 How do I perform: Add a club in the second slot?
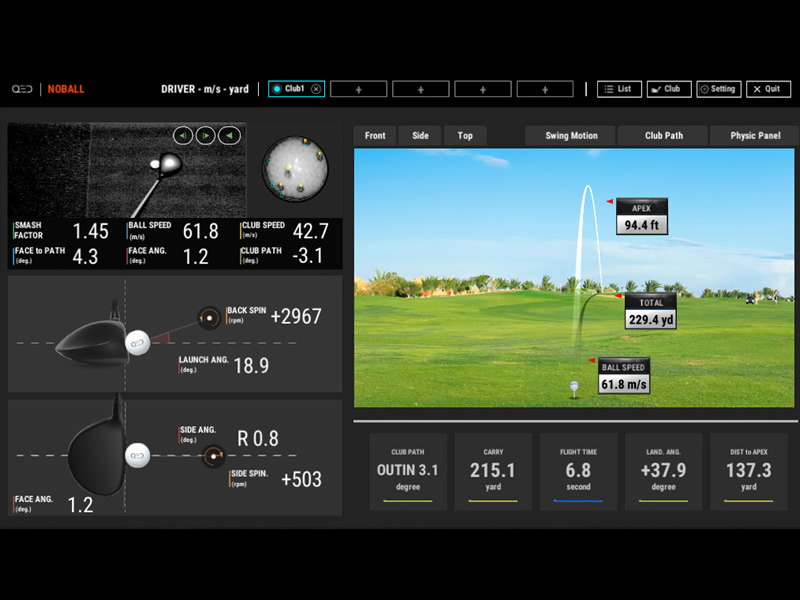point(358,89)
